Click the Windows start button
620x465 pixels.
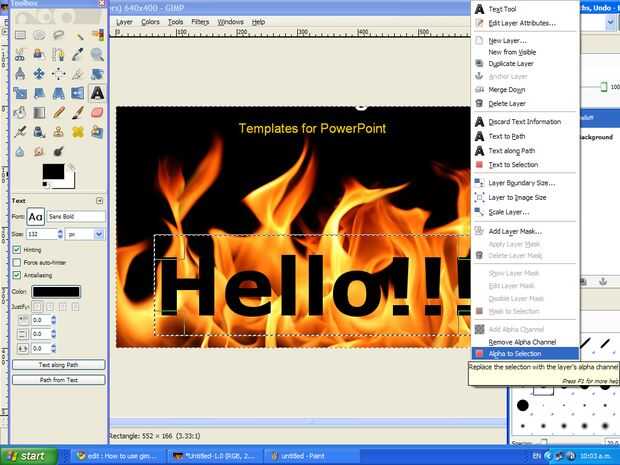point(29,456)
